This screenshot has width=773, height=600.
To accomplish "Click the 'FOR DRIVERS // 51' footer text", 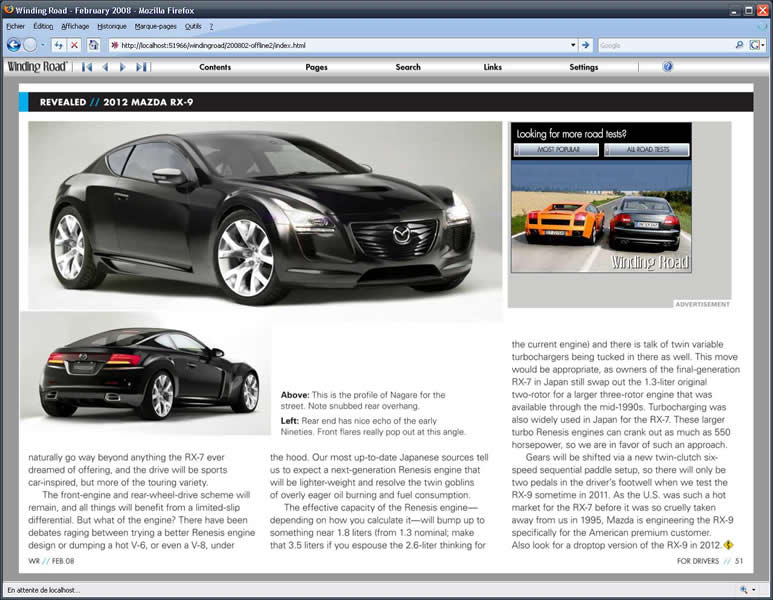I will click(710, 561).
